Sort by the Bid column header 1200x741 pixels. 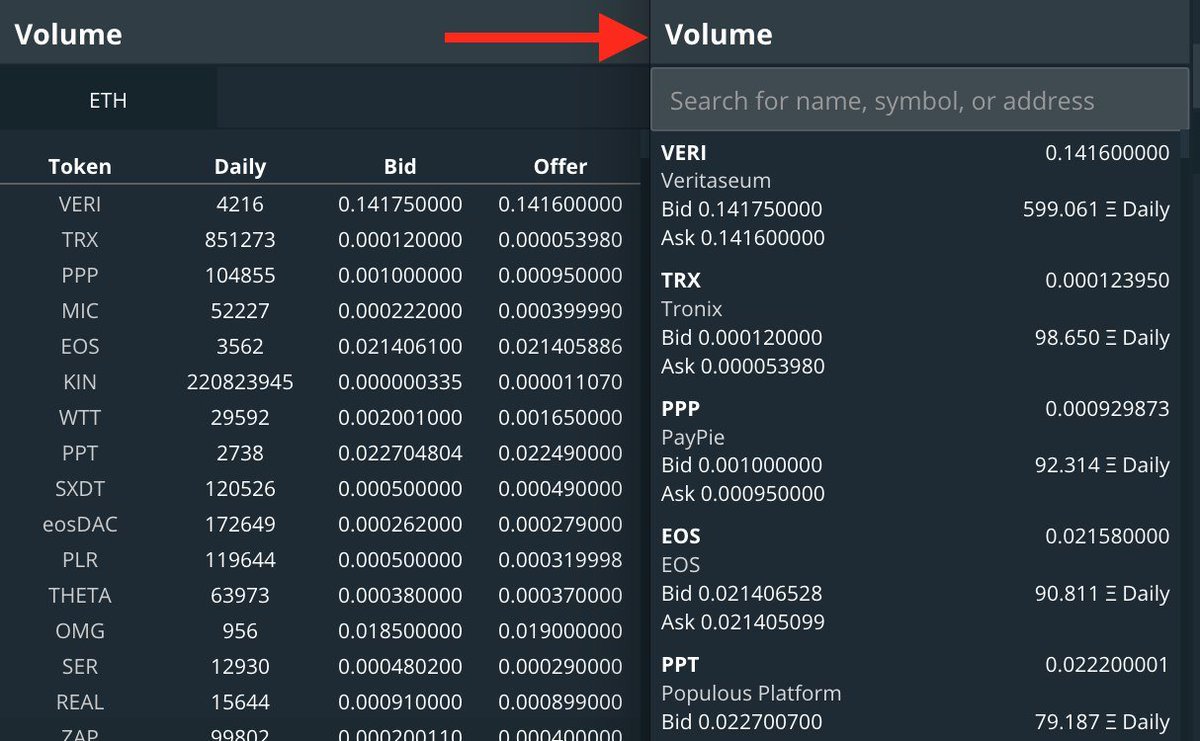click(x=400, y=167)
